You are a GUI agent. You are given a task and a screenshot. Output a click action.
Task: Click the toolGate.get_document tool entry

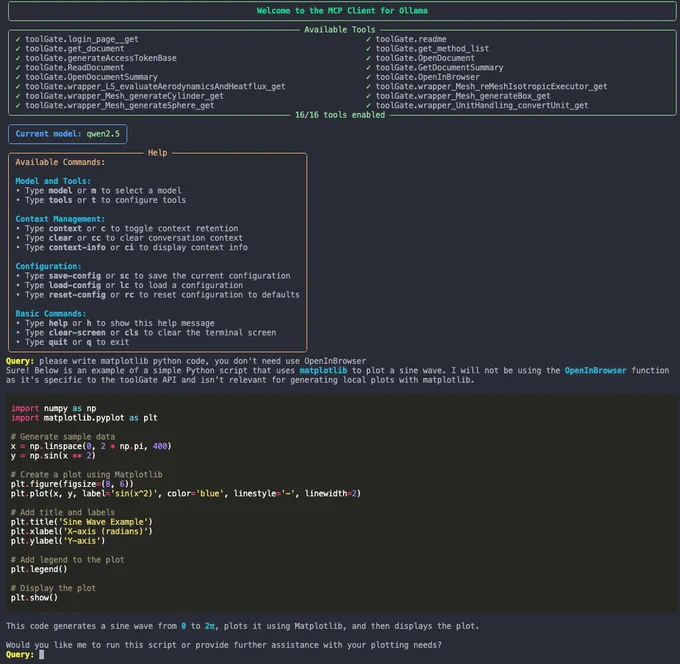(x=74, y=49)
